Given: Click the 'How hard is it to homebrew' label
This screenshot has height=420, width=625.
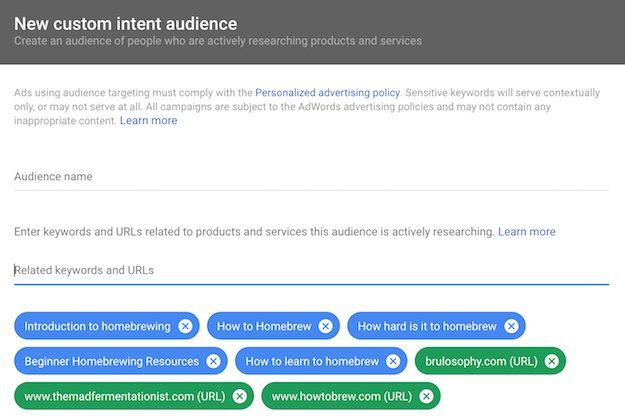Looking at the screenshot, I should [425, 326].
